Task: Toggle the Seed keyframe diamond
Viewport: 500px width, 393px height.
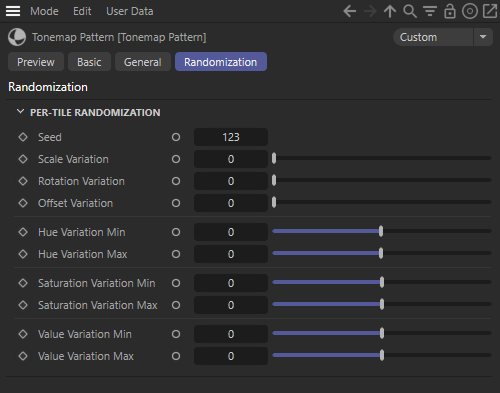Action: 23,137
